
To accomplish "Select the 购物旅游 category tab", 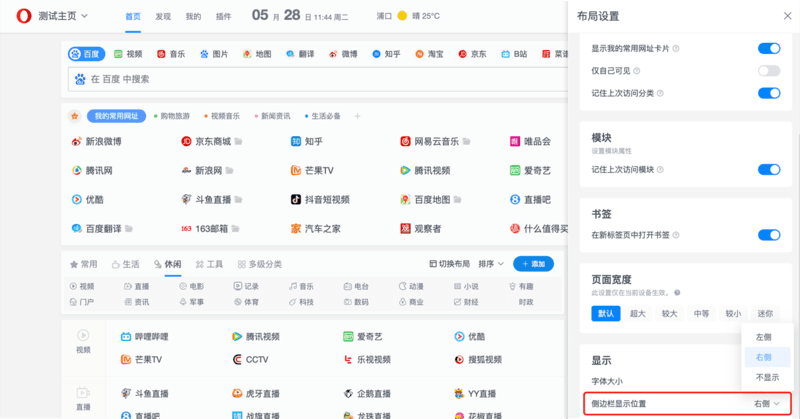I will (x=172, y=116).
